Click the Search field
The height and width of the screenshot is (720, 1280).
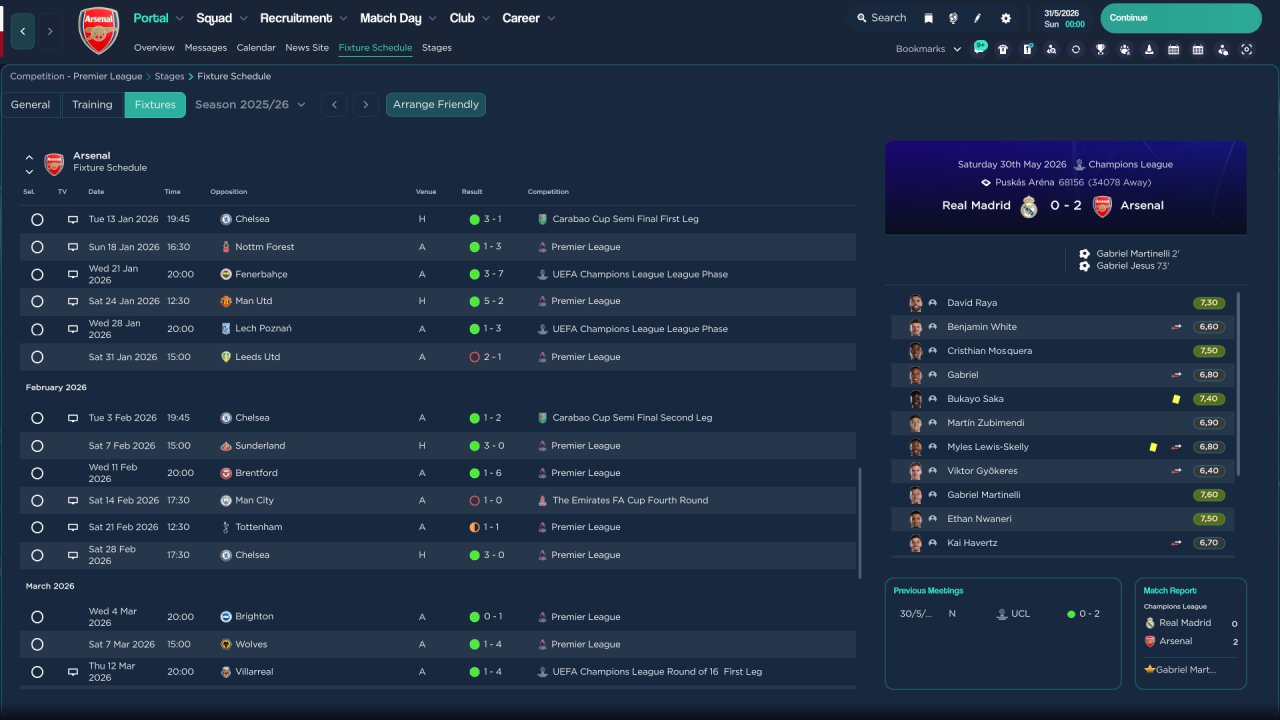tap(881, 18)
